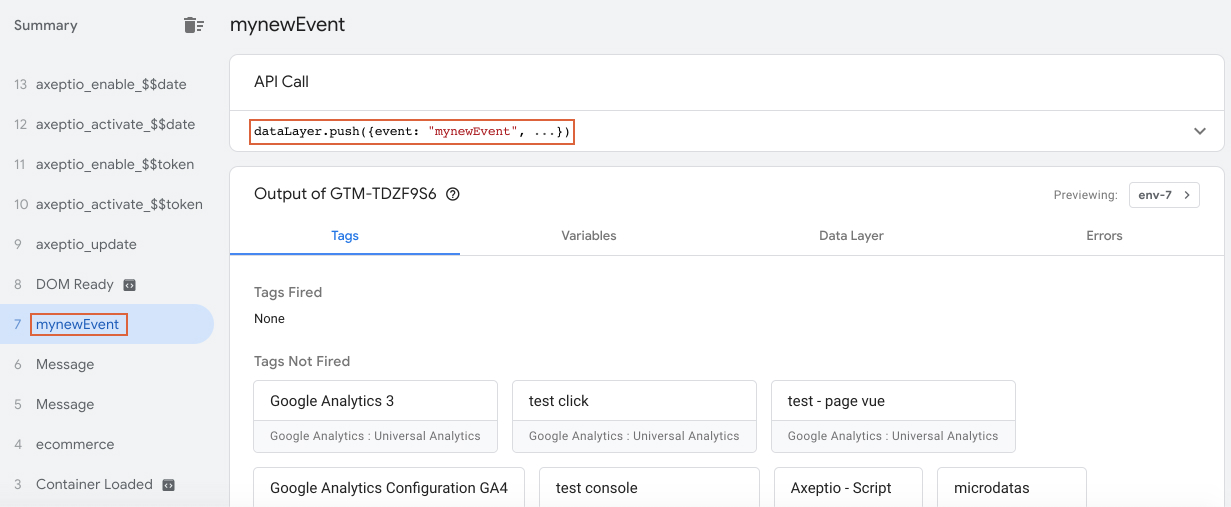Open the Google Analytics 3 tag card
The image size is (1231, 507).
375,416
